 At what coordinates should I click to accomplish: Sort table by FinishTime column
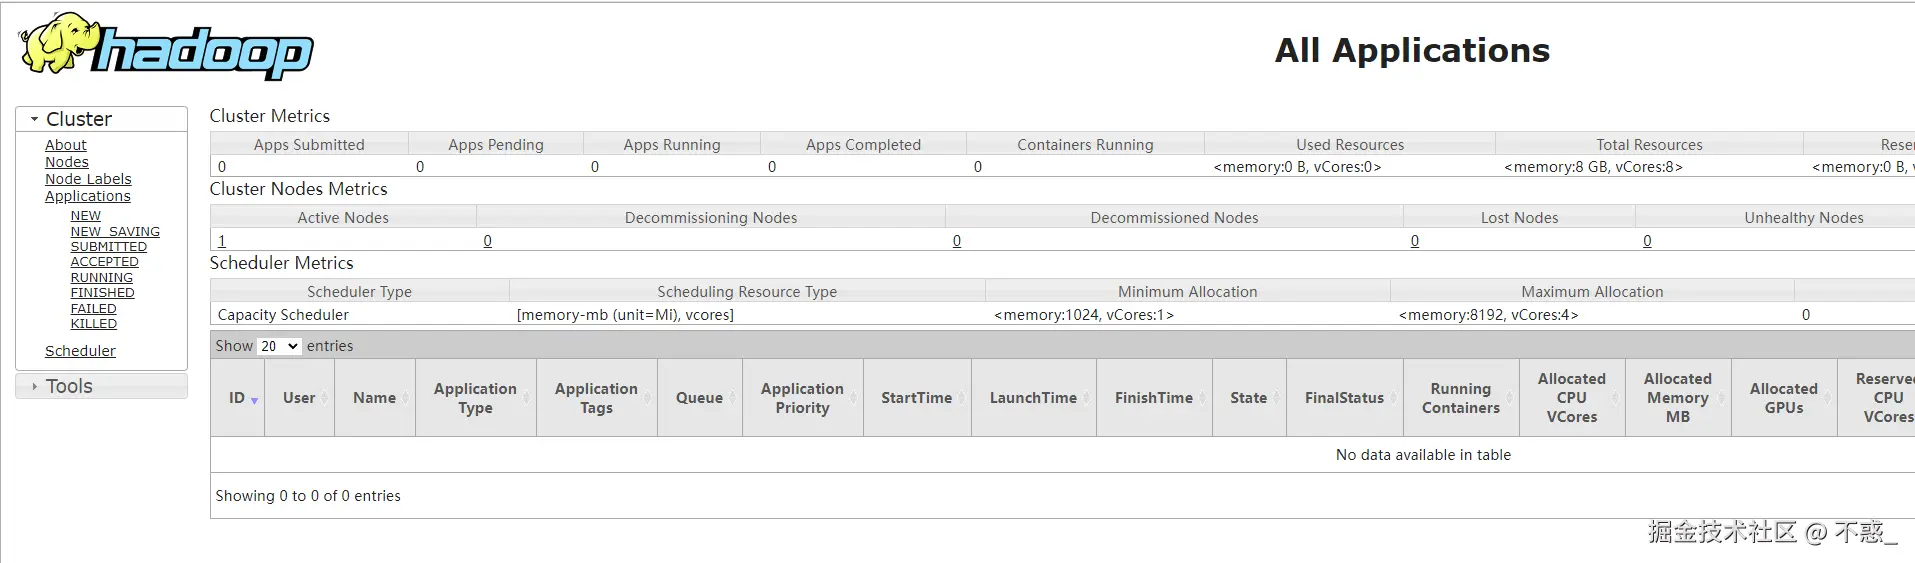(x=1155, y=398)
